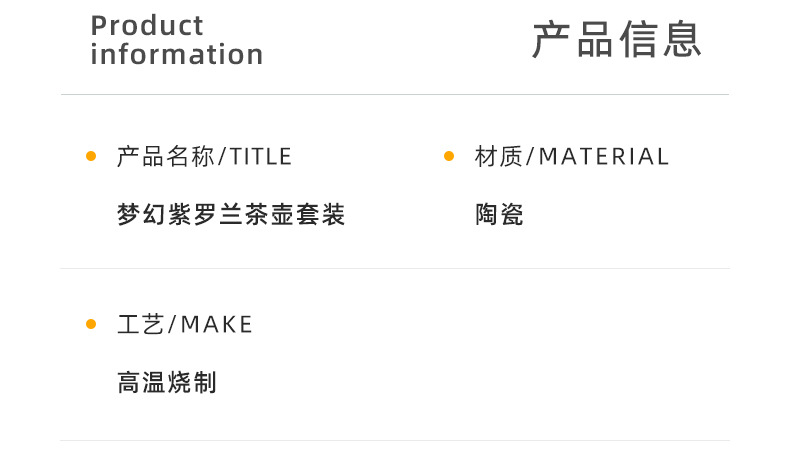
Task: Select the product name 梦幻紫罗兰茶壶套装
Action: (x=231, y=214)
